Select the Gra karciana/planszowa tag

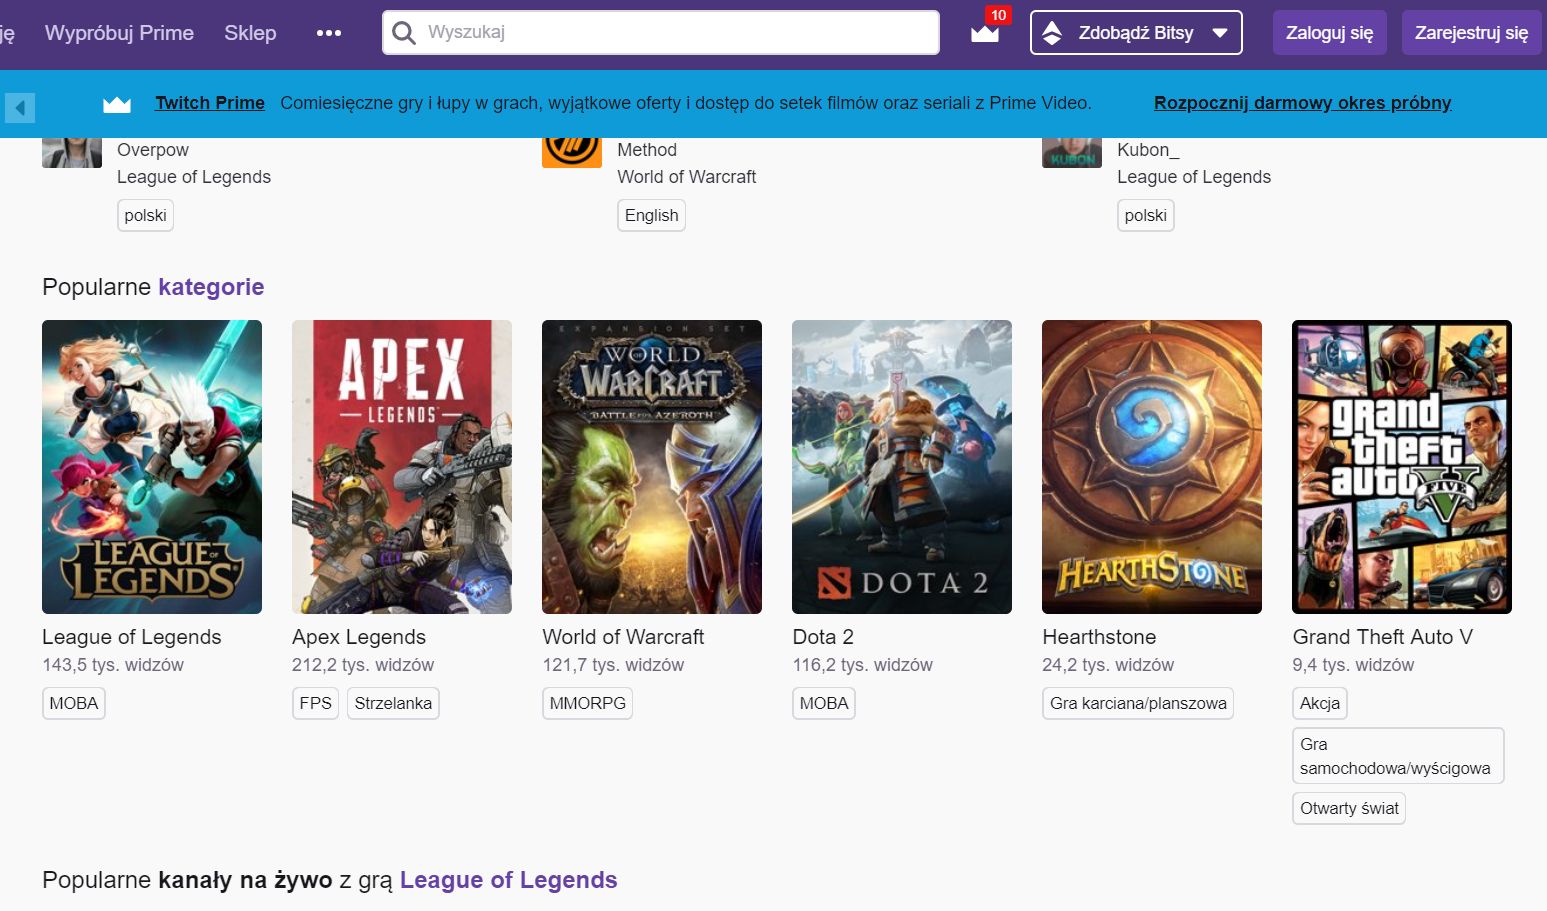(x=1138, y=703)
